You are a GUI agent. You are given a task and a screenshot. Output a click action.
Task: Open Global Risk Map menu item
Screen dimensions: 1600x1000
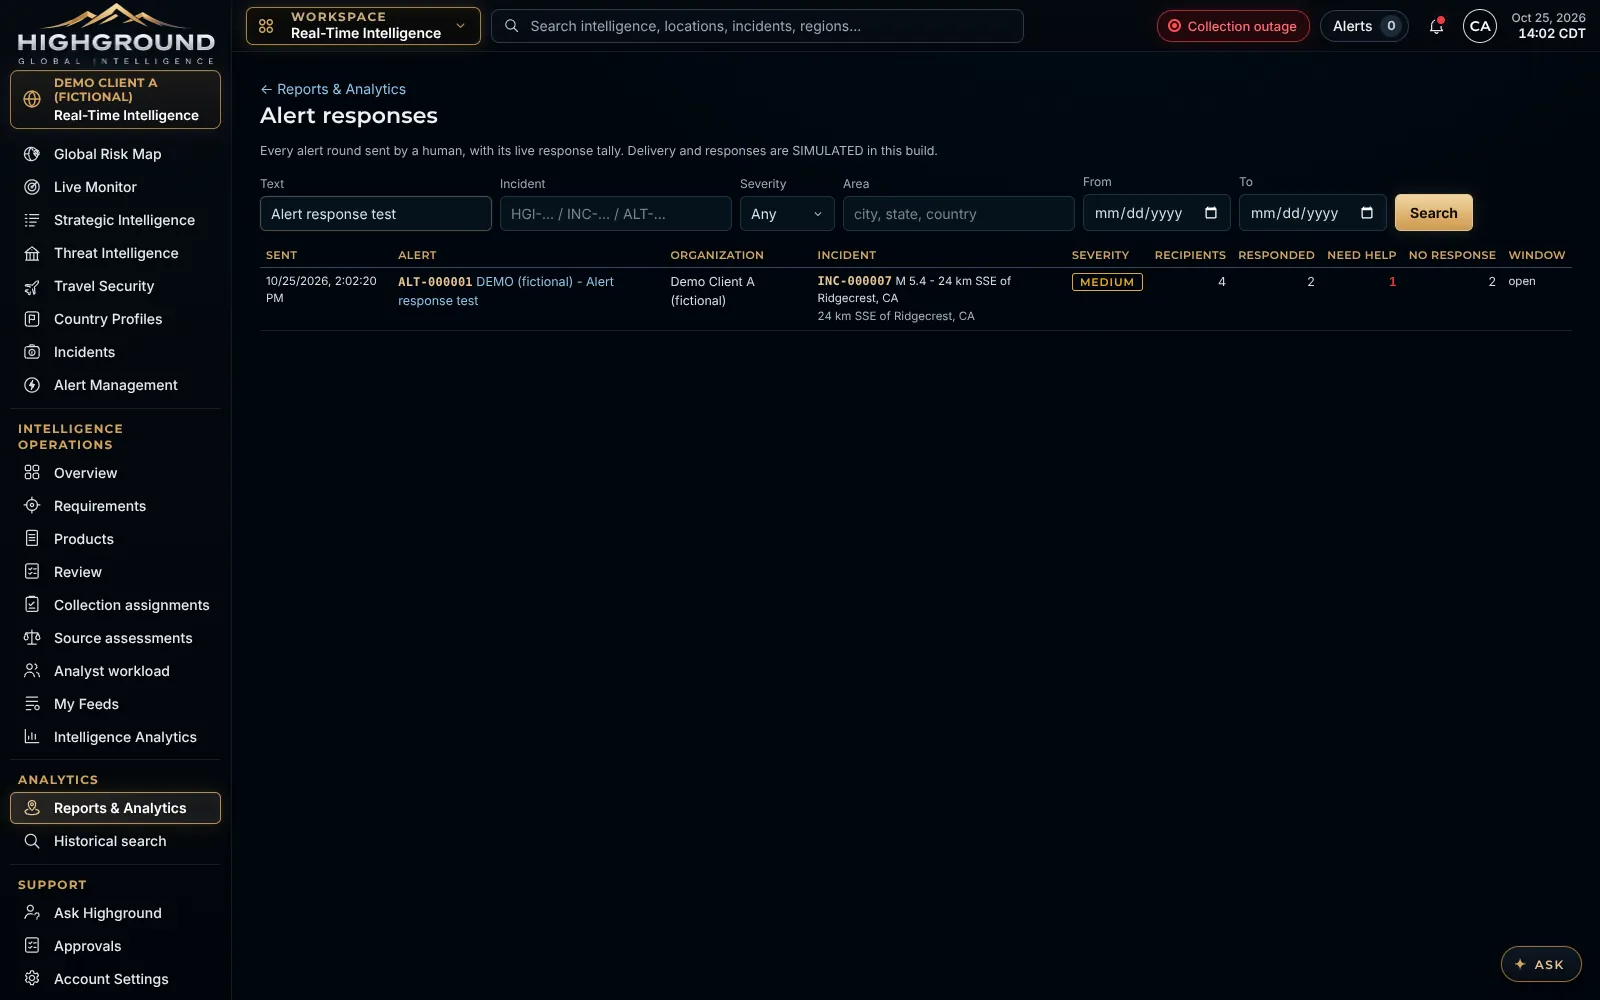click(x=115, y=154)
